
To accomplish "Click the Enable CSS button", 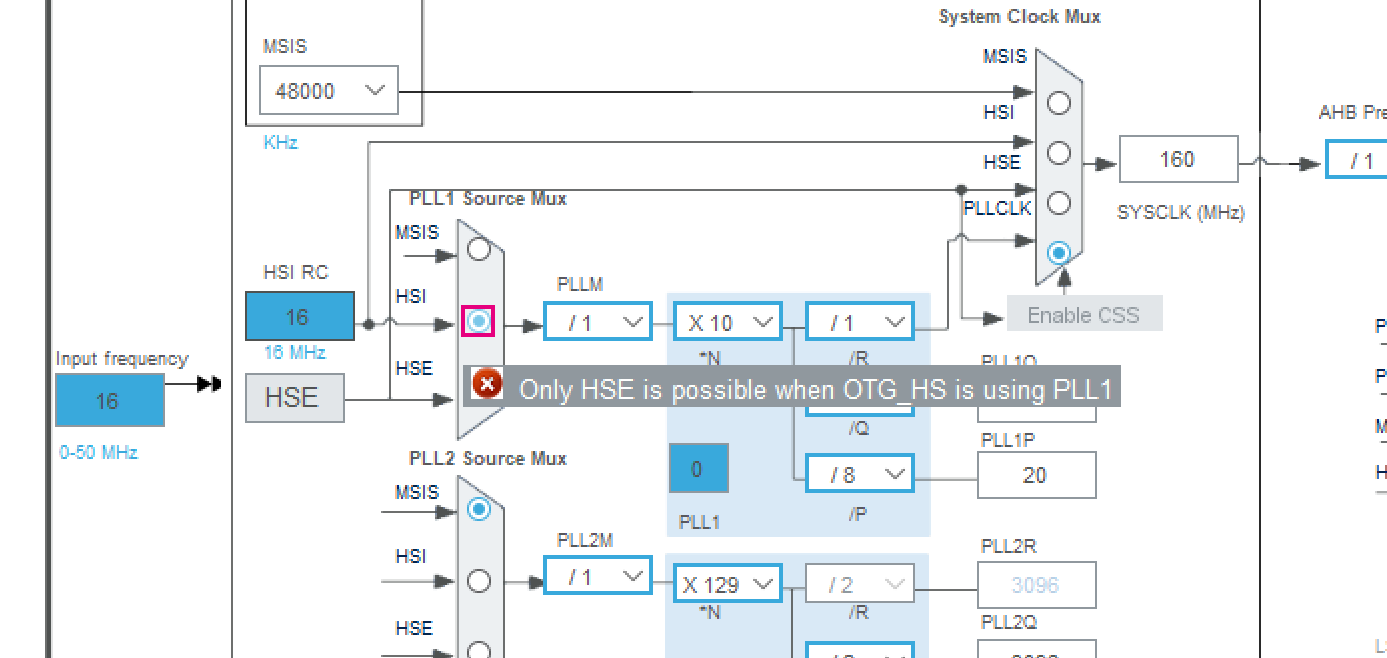I will coord(1084,314).
